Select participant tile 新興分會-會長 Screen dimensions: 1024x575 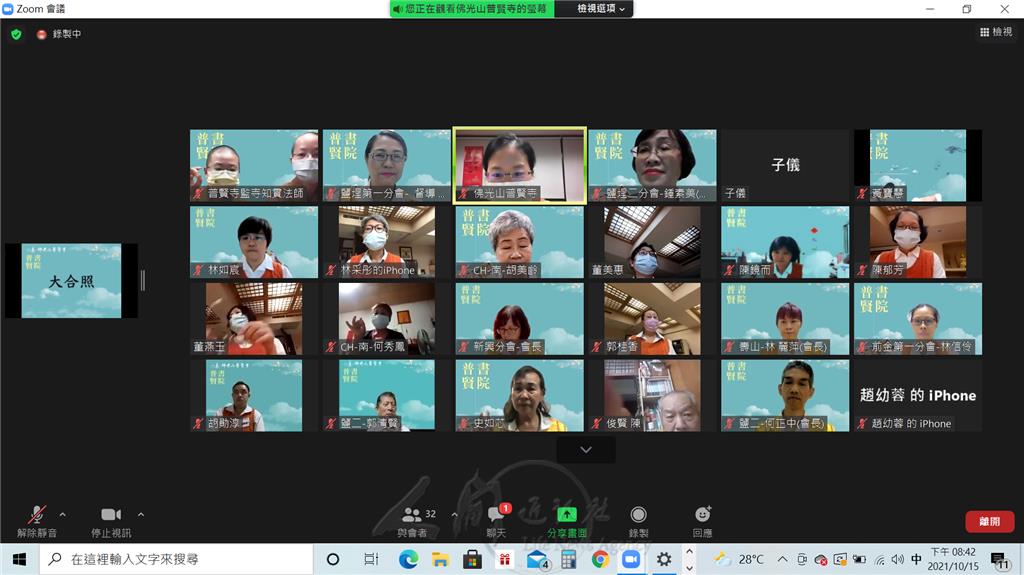click(520, 319)
